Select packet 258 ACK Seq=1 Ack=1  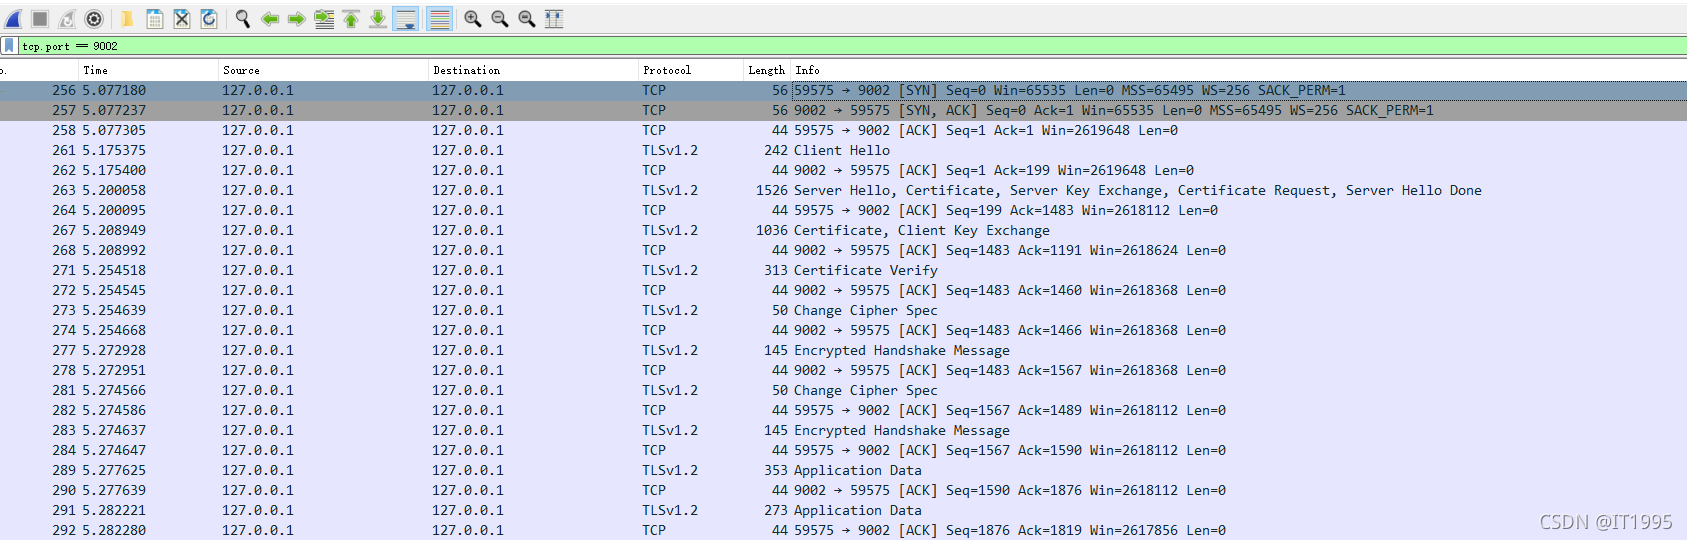coord(843,130)
